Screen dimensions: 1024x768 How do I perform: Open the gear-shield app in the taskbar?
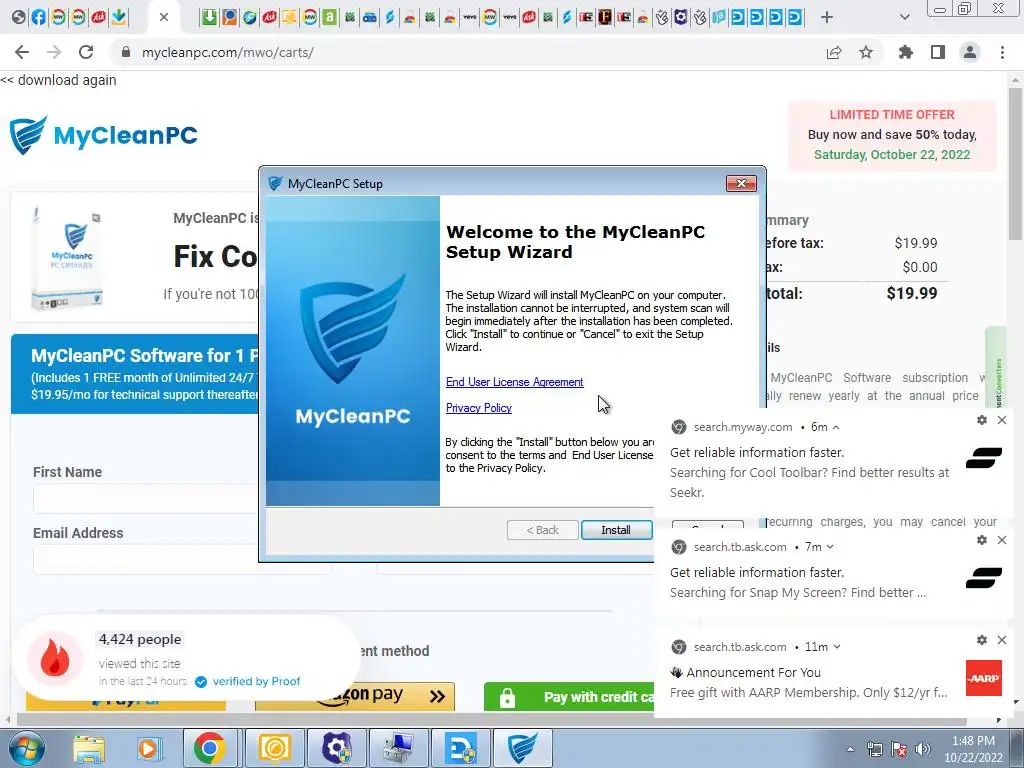(337, 748)
